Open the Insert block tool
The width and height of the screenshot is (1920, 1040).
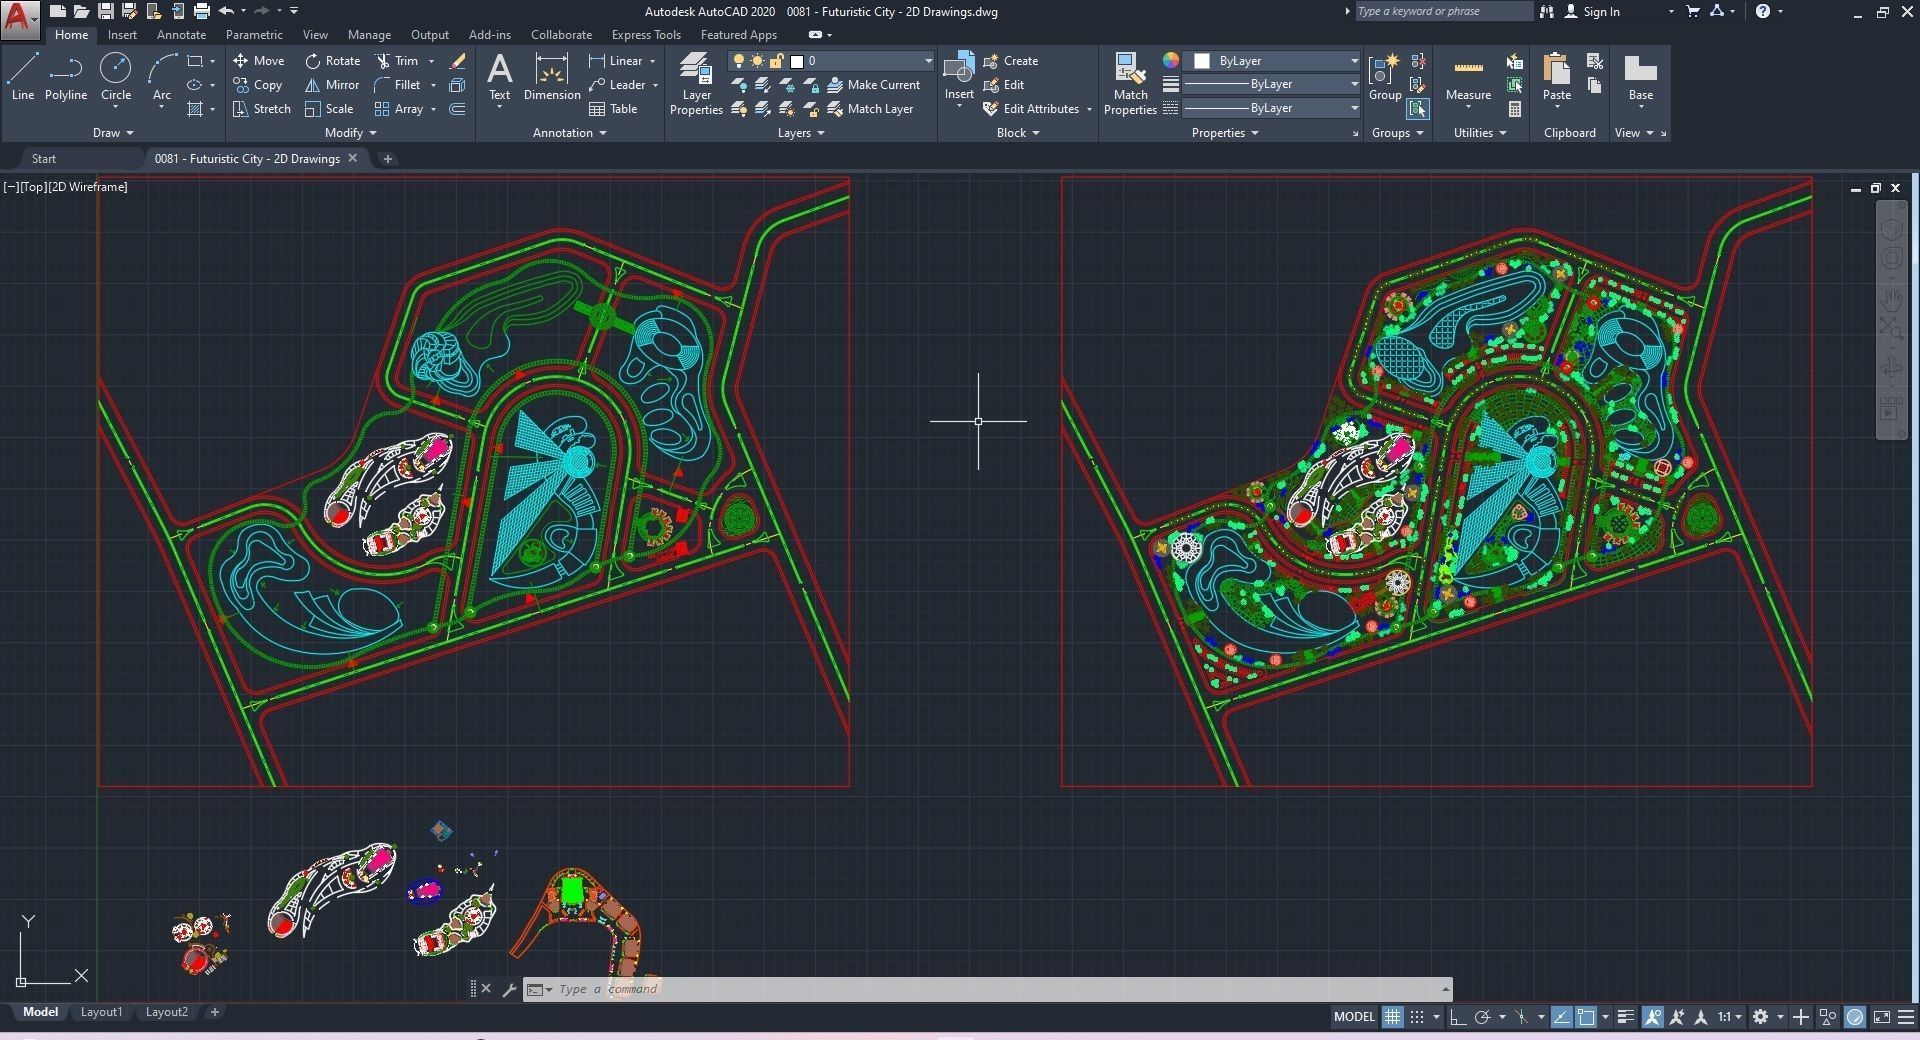tap(959, 77)
